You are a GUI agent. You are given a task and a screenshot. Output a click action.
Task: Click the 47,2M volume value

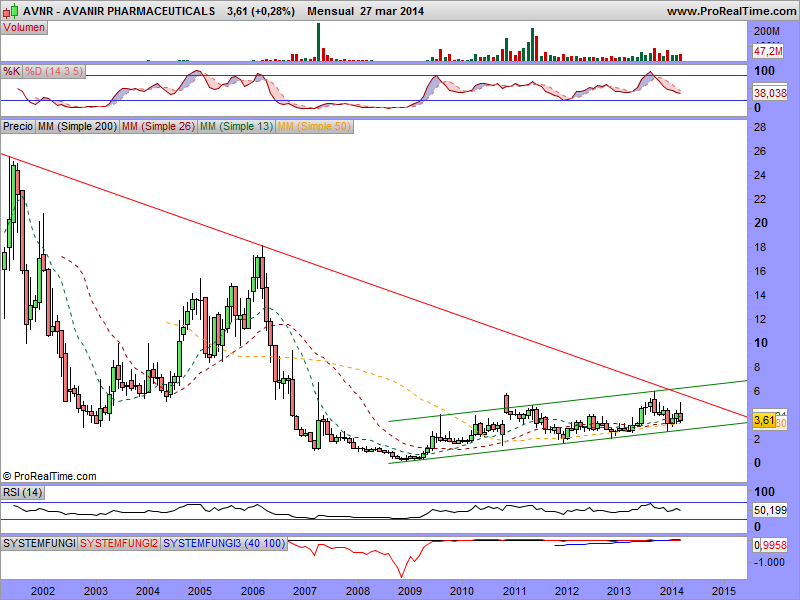768,51
